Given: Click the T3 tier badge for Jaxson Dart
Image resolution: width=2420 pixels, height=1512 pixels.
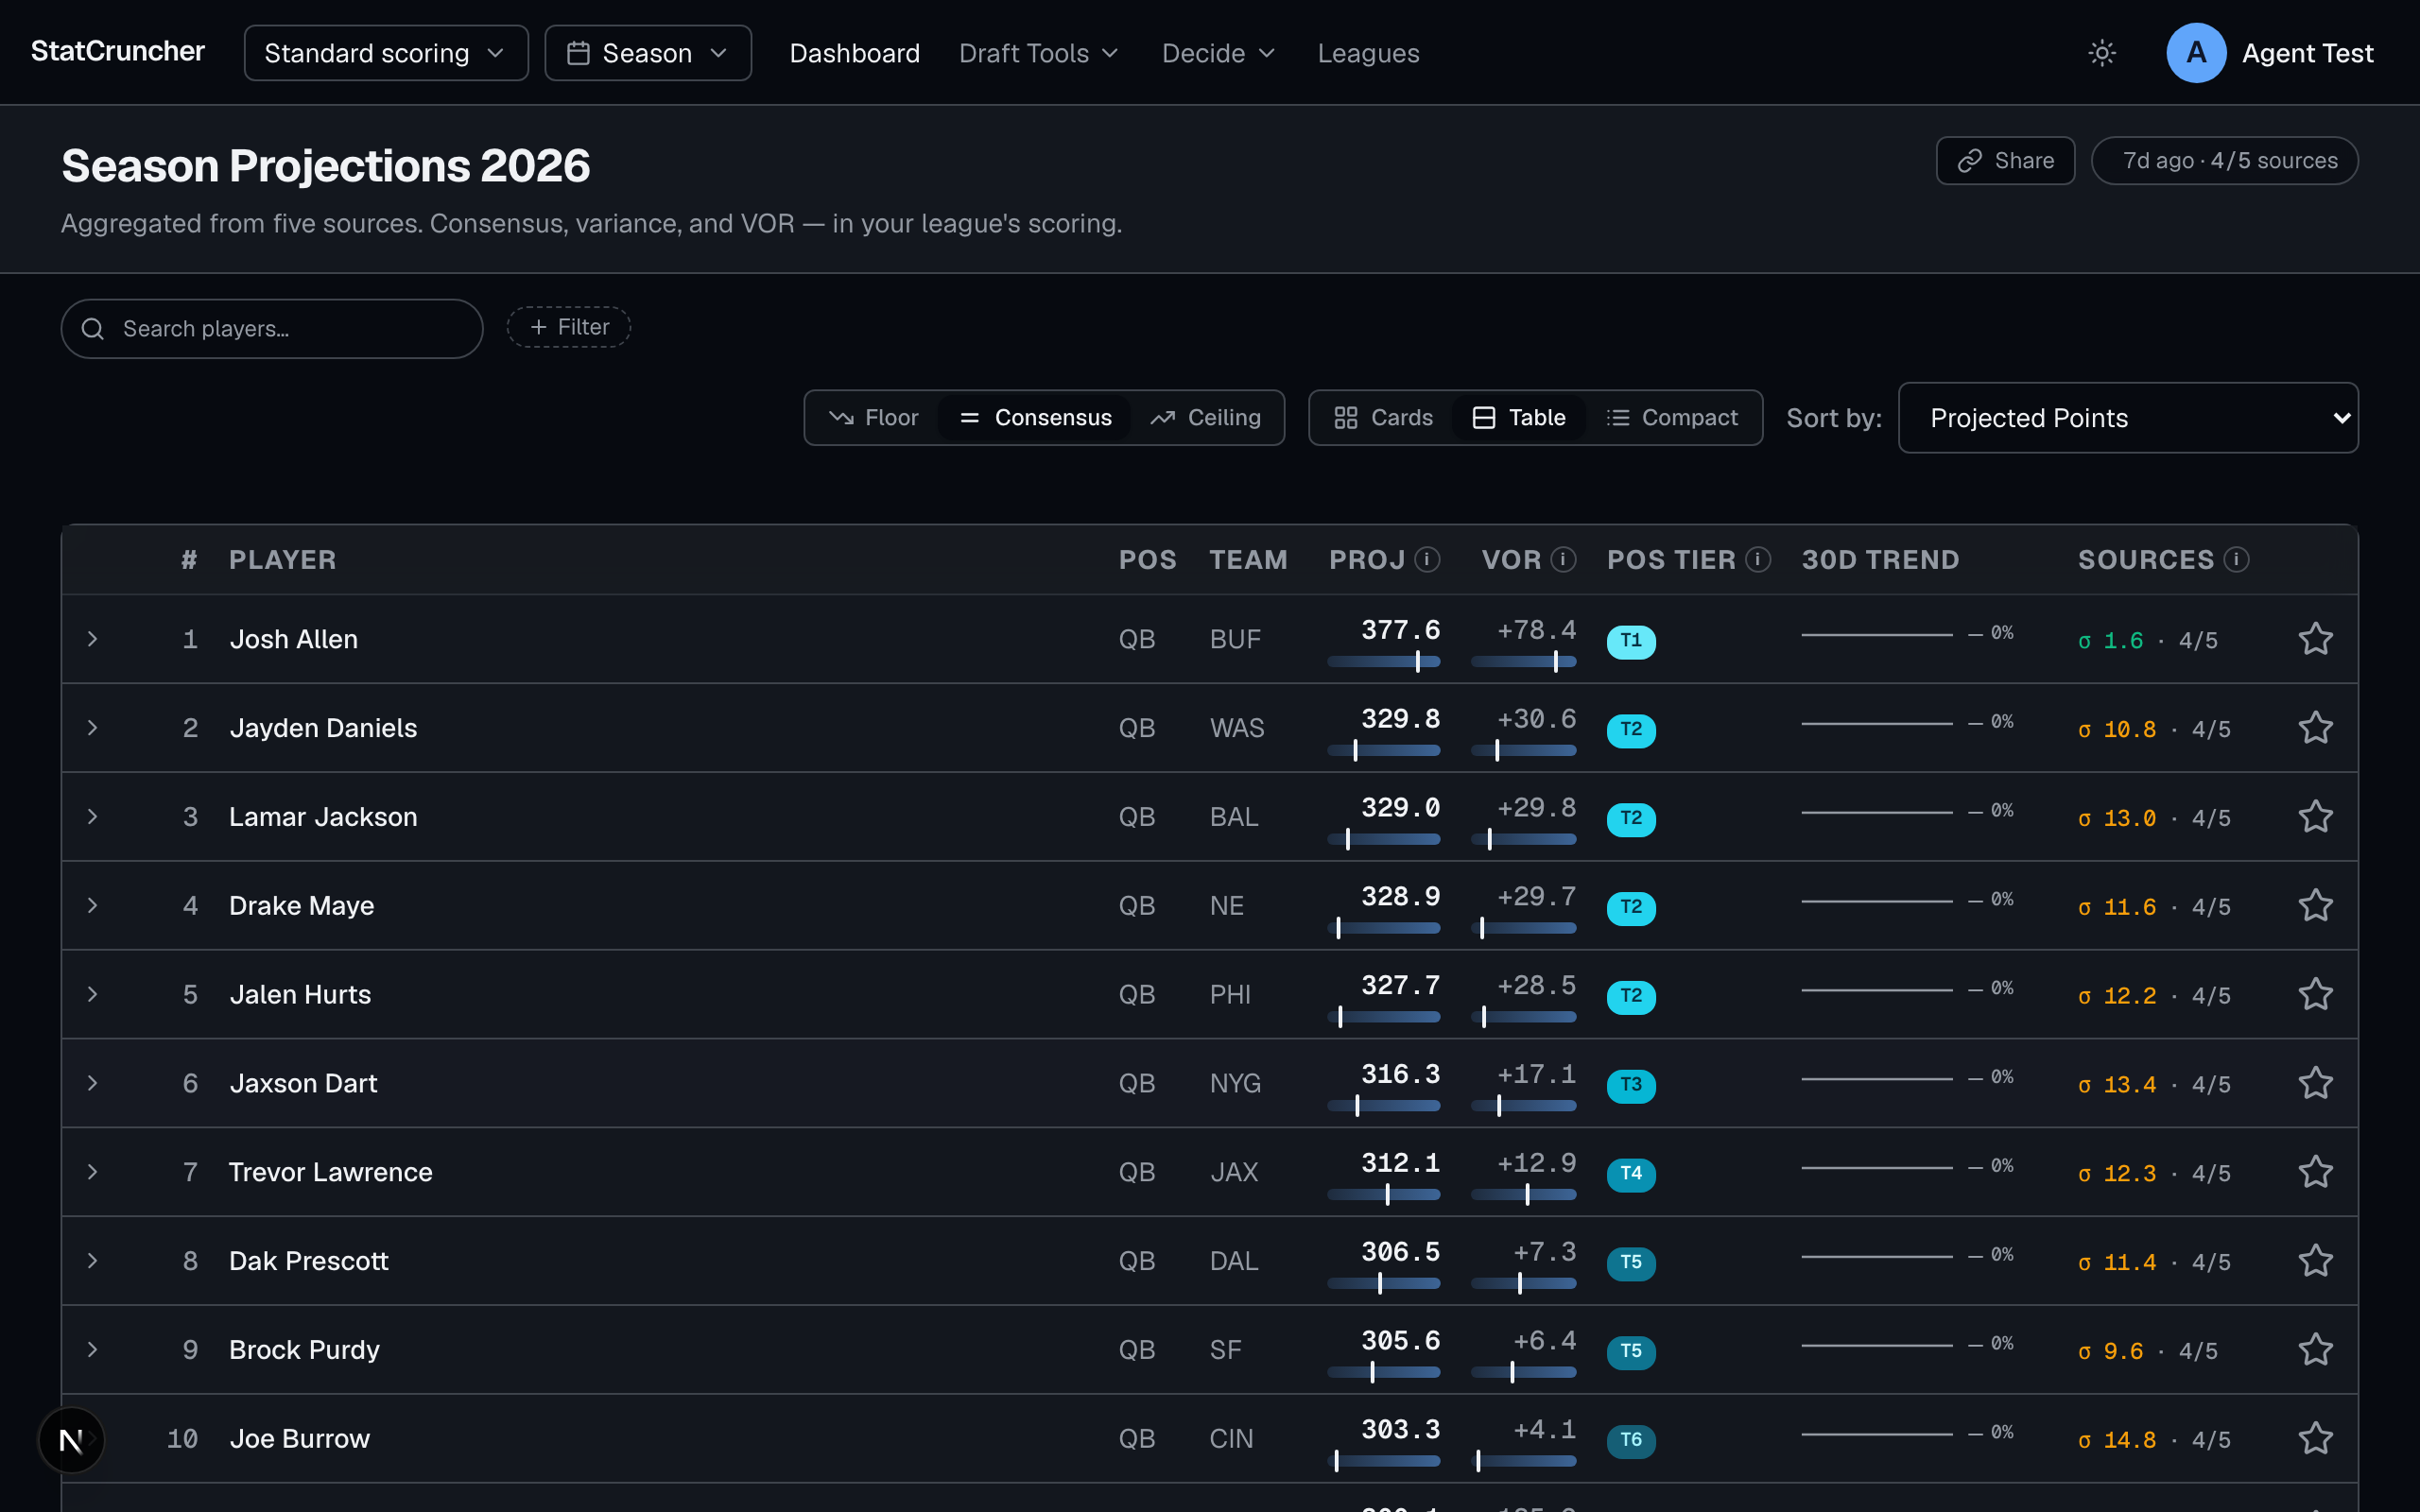Looking at the screenshot, I should (1631, 1085).
